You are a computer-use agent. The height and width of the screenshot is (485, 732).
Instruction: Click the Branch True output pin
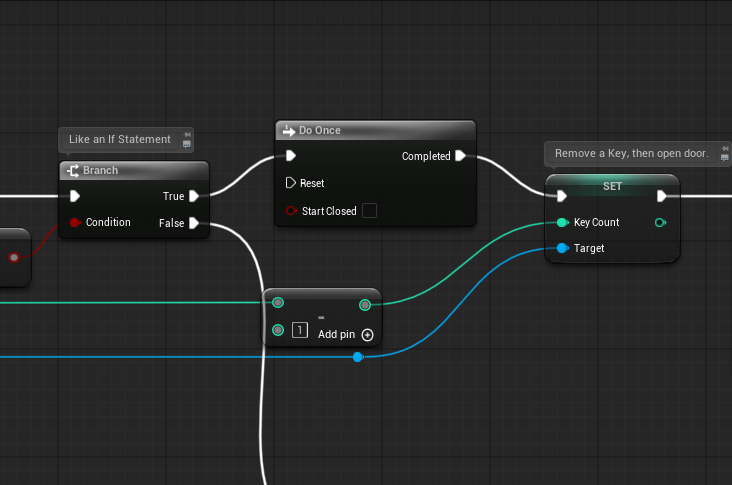tap(194, 196)
